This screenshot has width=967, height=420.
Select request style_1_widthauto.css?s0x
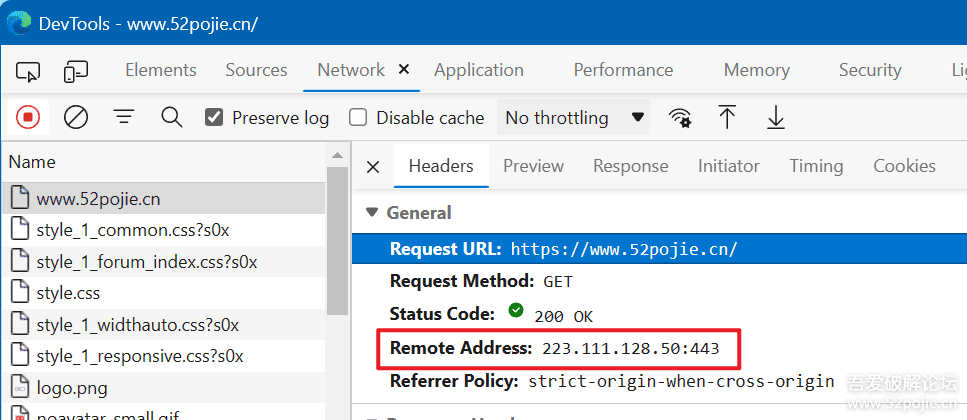coord(163,324)
